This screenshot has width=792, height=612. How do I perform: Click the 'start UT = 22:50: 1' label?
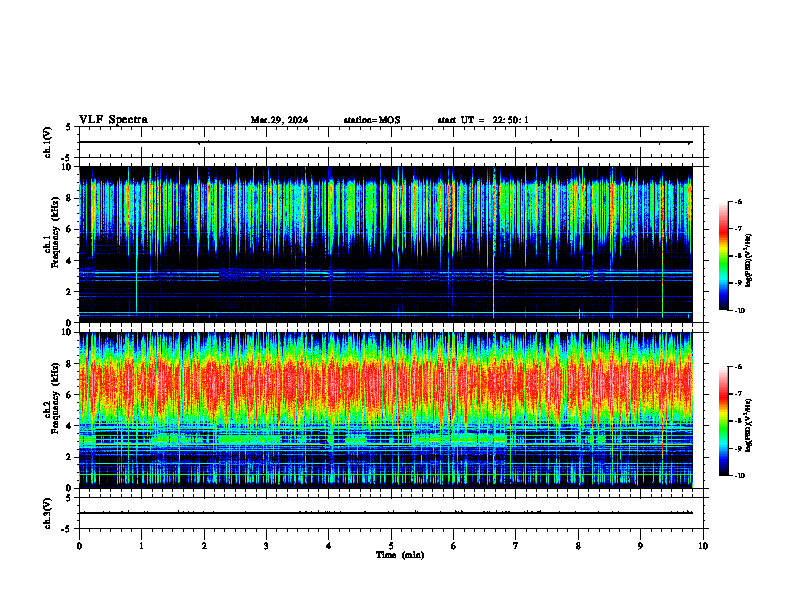pyautogui.click(x=483, y=120)
